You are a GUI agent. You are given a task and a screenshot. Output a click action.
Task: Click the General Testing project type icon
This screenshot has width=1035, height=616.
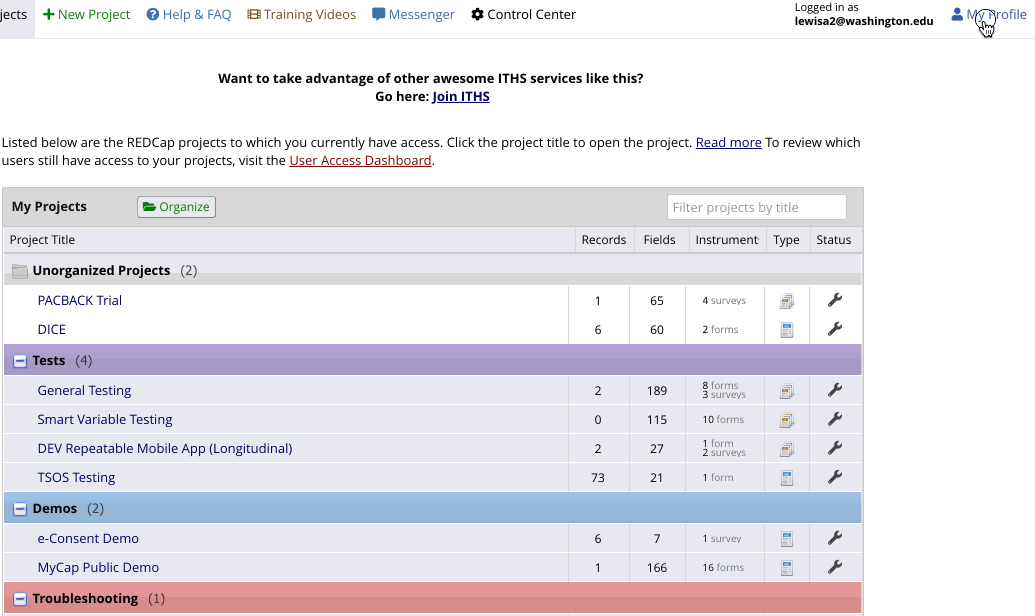pyautogui.click(x=786, y=391)
